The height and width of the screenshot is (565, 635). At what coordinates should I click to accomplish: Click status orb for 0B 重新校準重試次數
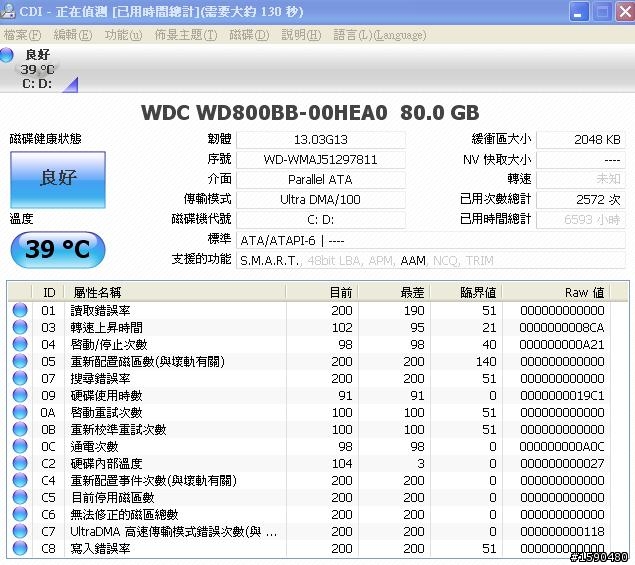tap(20, 429)
